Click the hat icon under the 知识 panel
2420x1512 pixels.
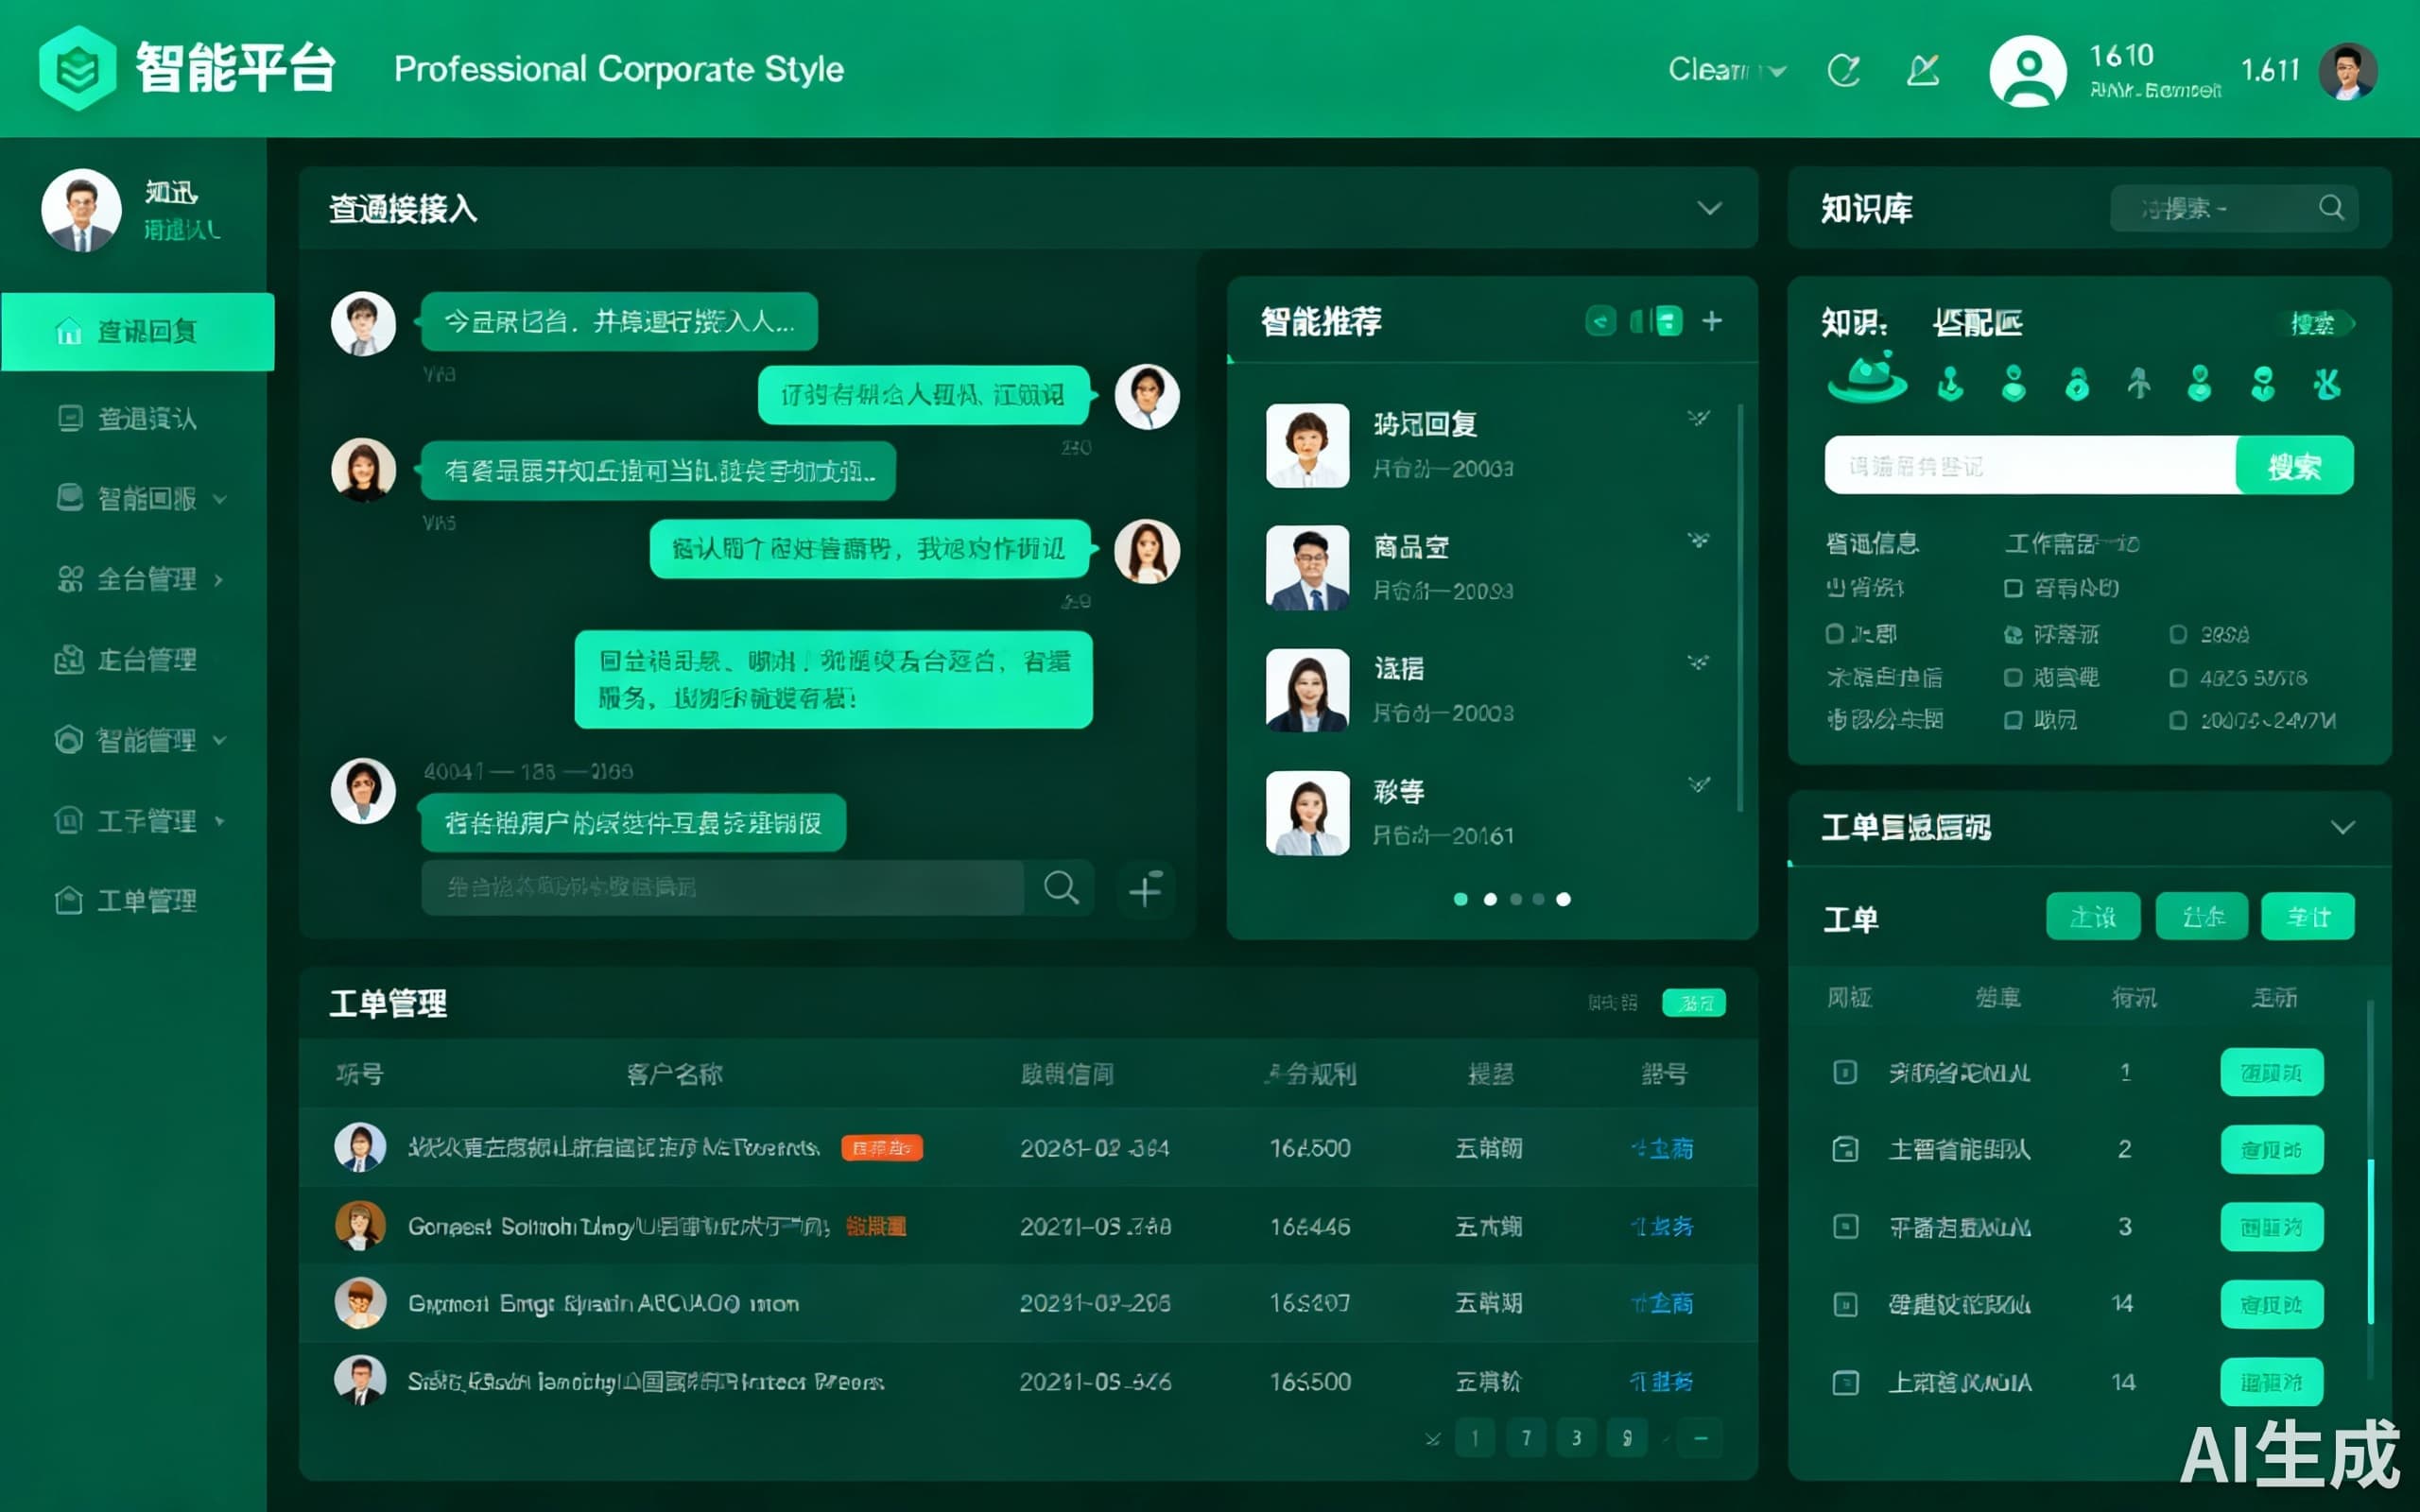pos(1866,380)
